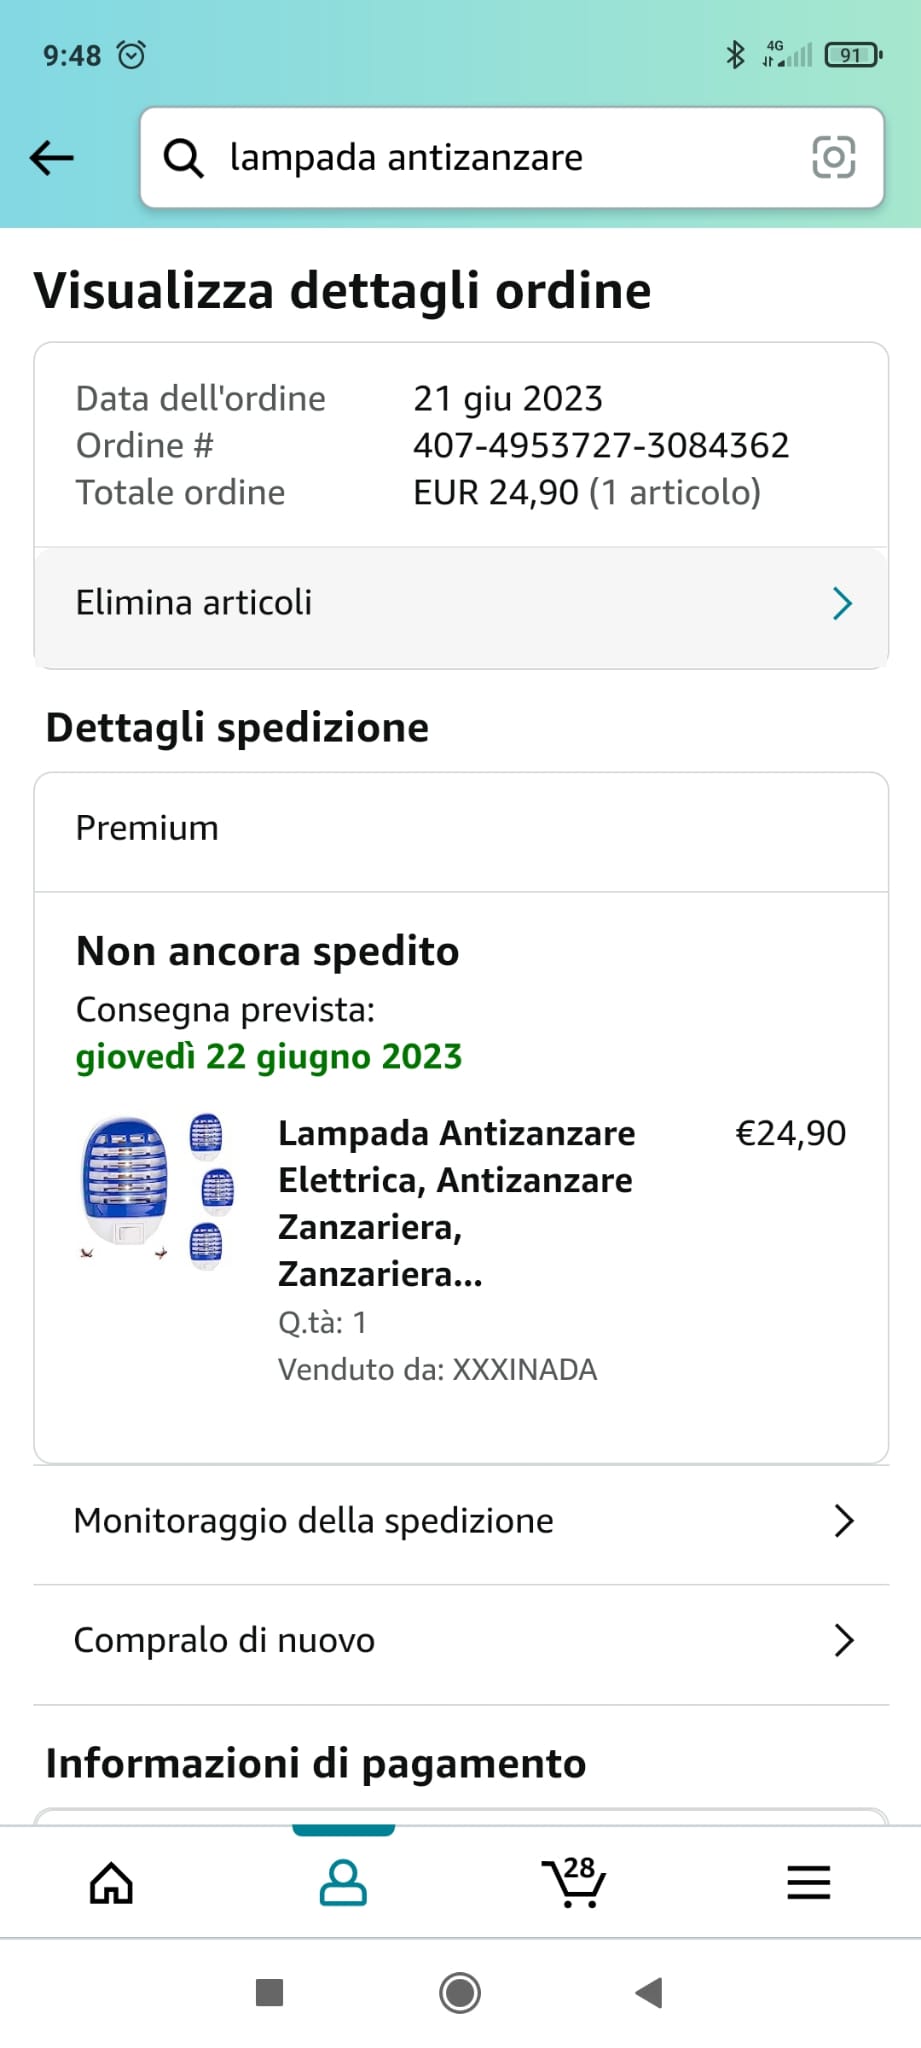Tap the battery indicator in status bar
The image size is (921, 2048).
point(852,55)
